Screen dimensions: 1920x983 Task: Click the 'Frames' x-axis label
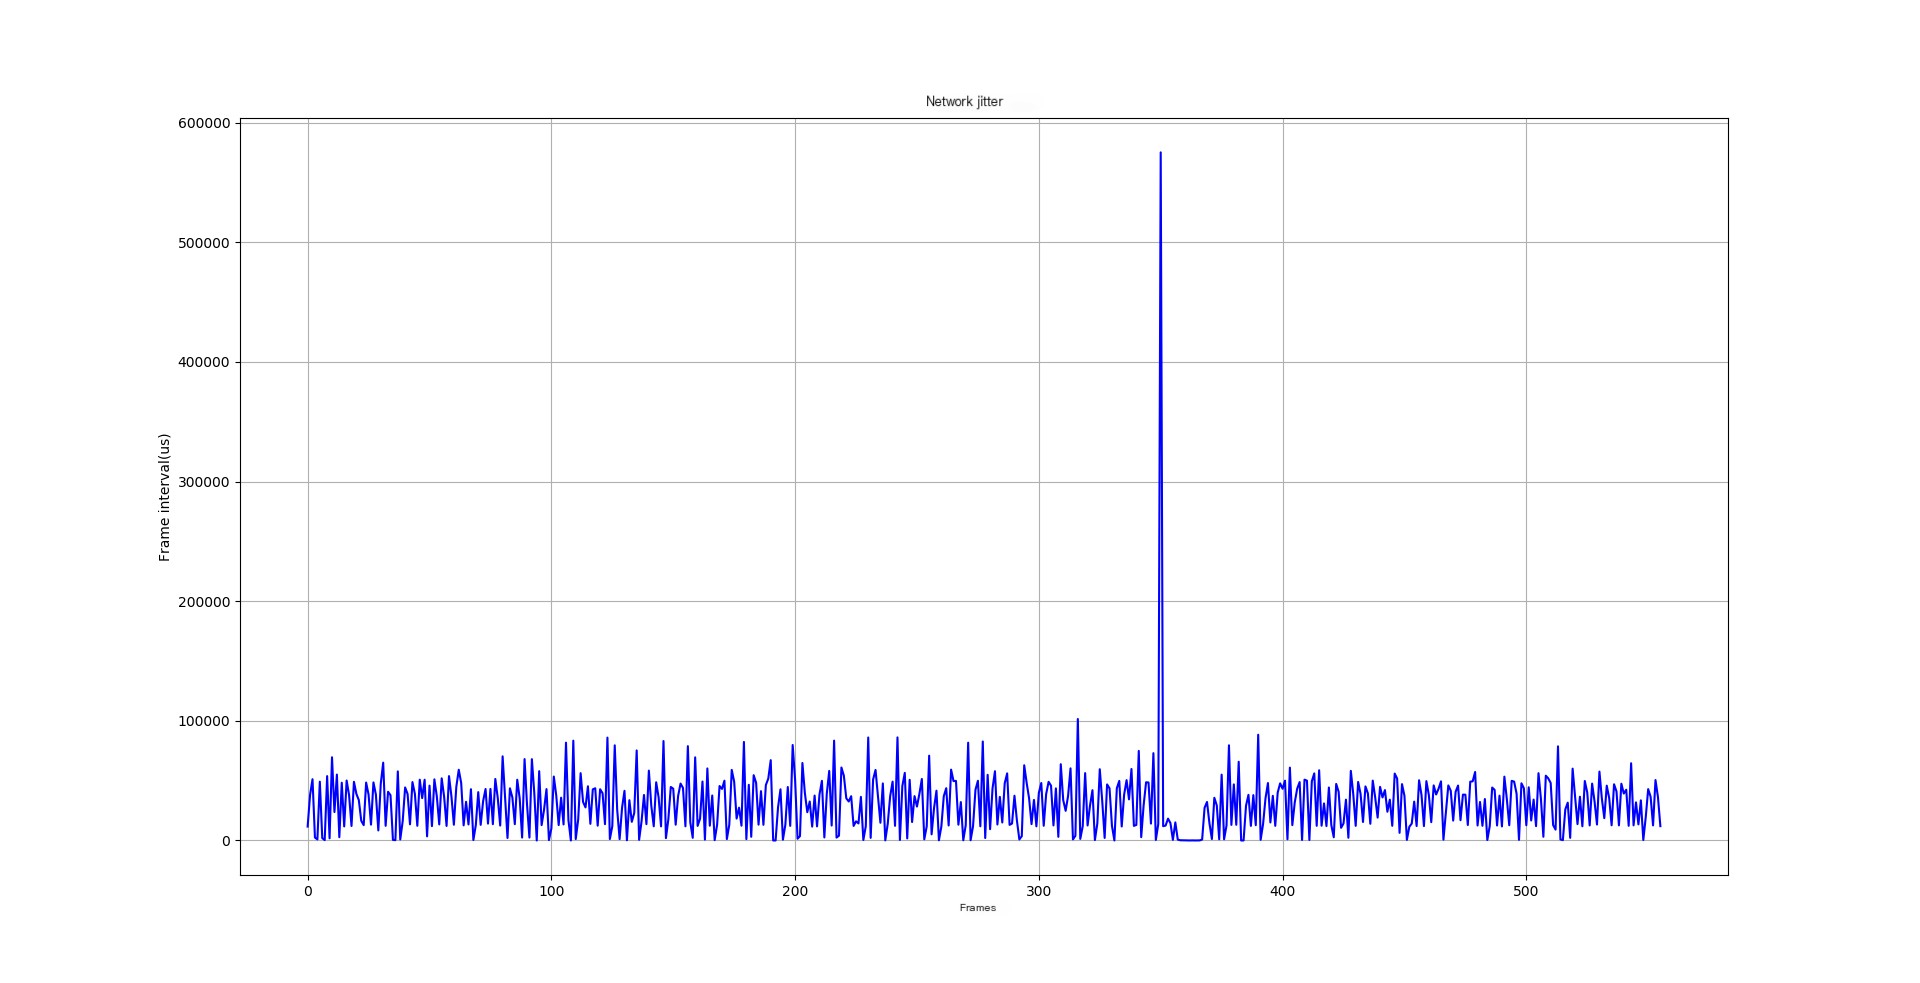977,908
